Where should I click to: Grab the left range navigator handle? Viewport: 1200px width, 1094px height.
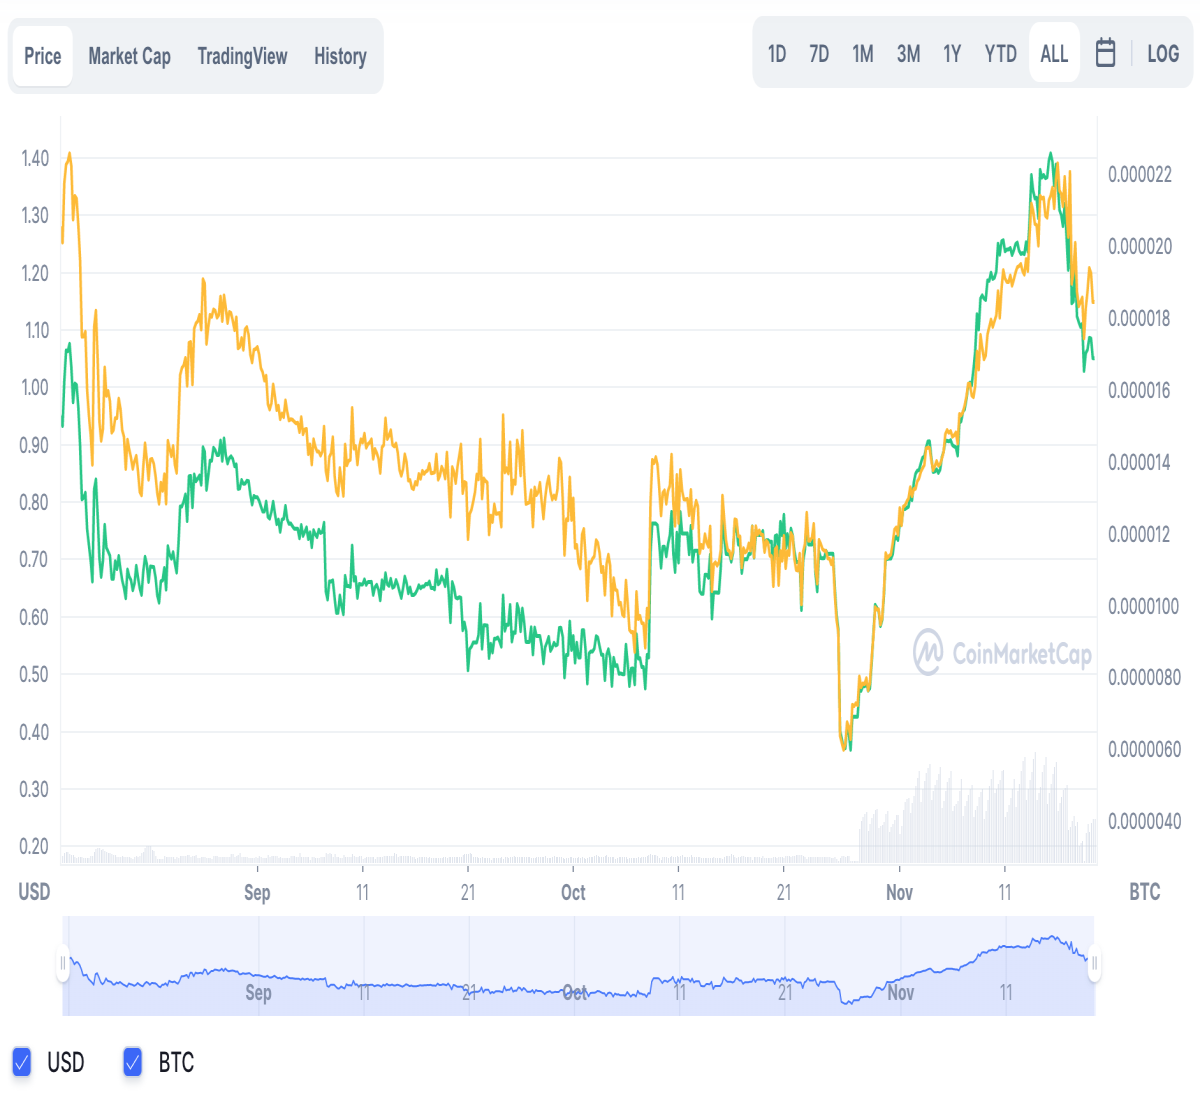(x=63, y=964)
